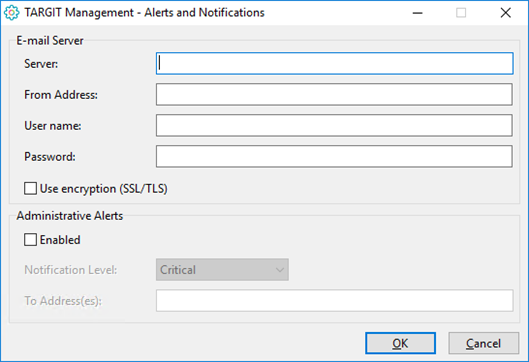
Task: Click into the Password field
Action: click(x=334, y=157)
